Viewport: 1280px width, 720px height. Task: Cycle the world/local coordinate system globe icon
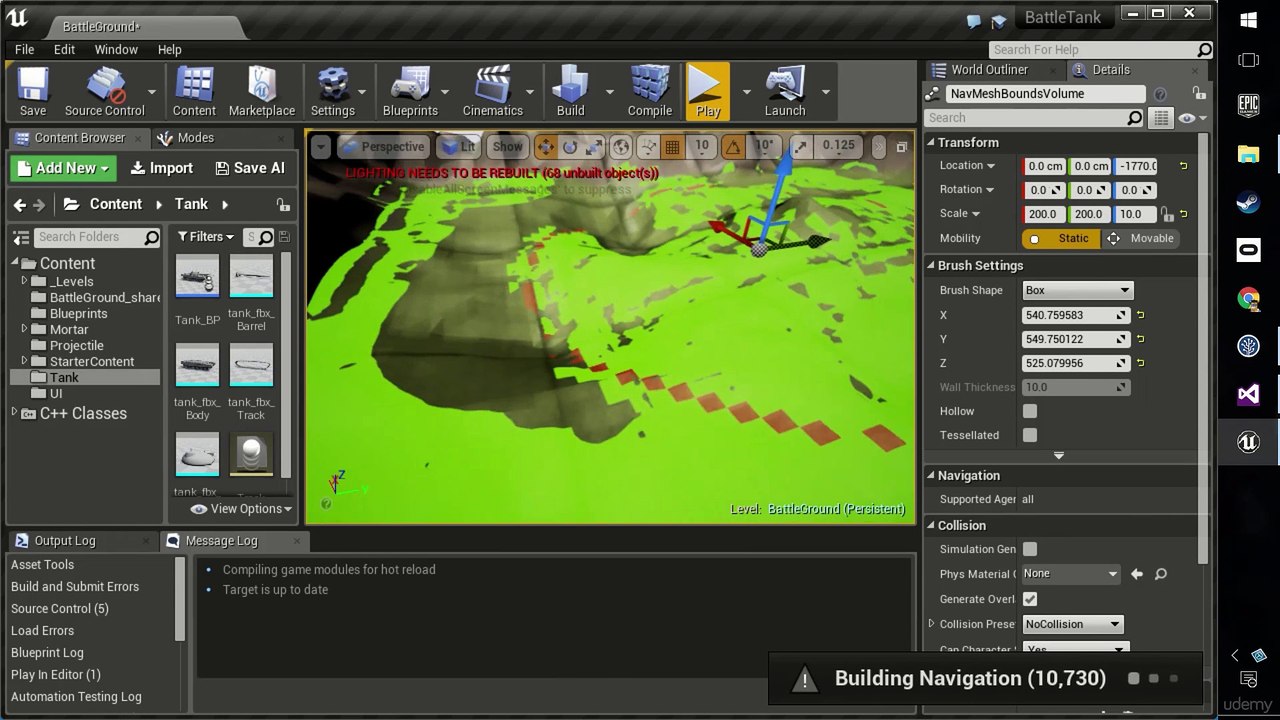click(x=621, y=147)
